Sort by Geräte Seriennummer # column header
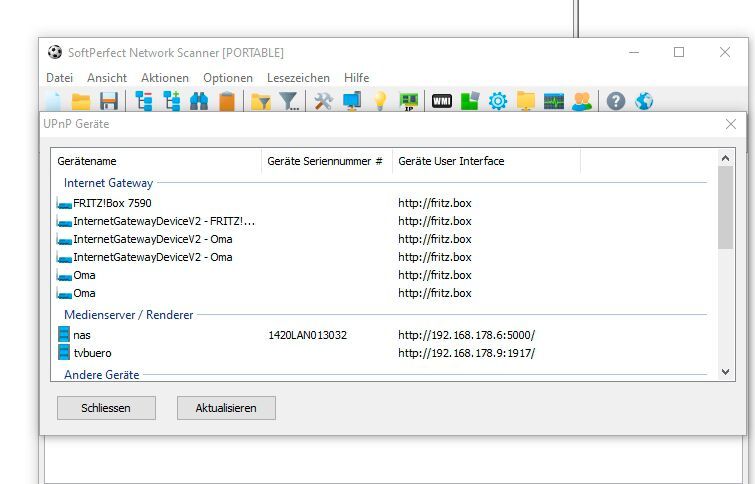 [327, 161]
